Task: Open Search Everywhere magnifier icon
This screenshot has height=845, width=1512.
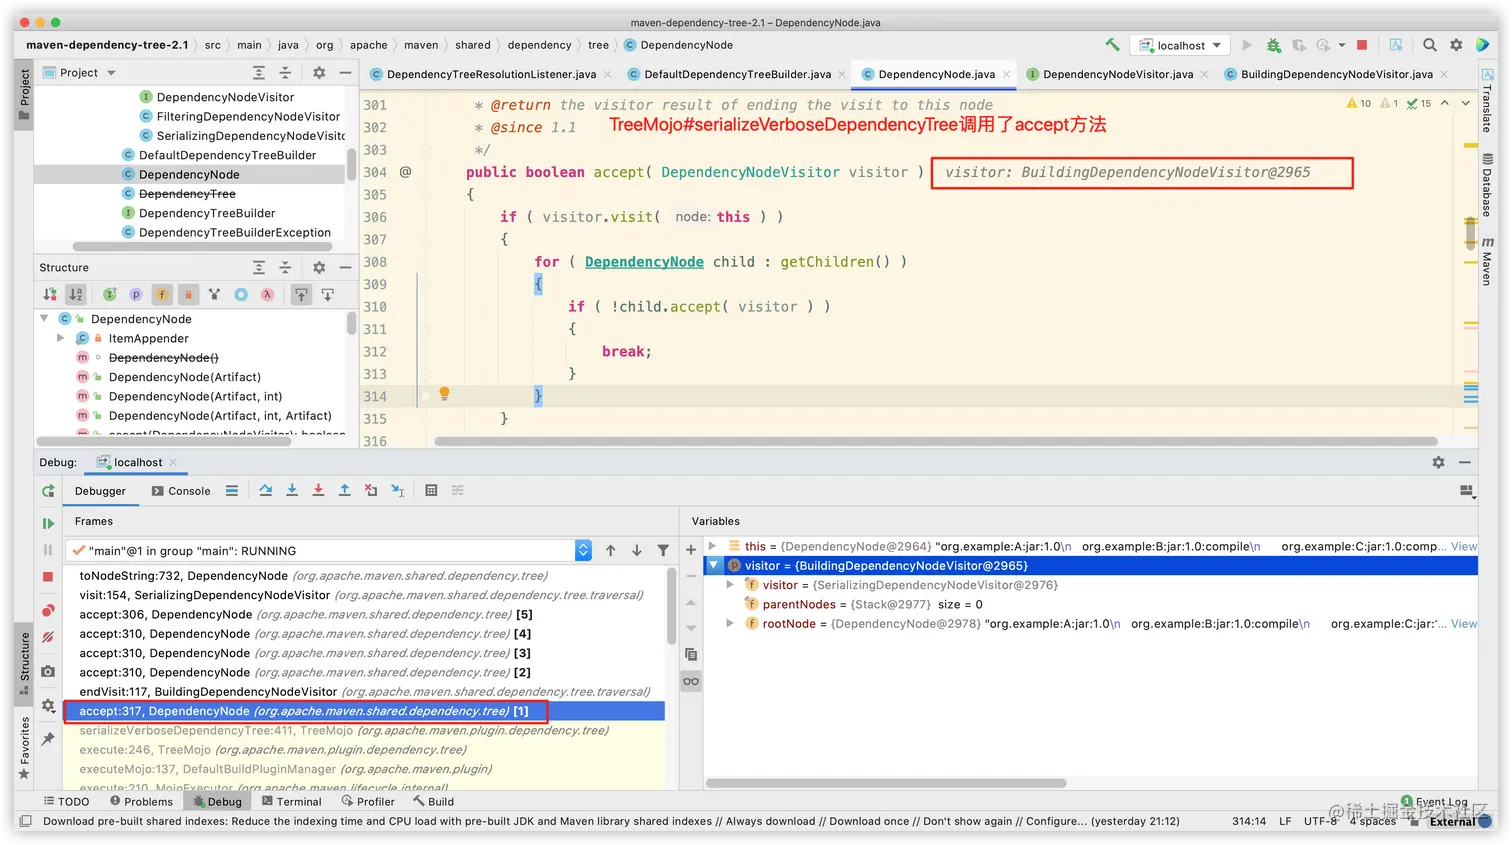Action: tap(1429, 45)
